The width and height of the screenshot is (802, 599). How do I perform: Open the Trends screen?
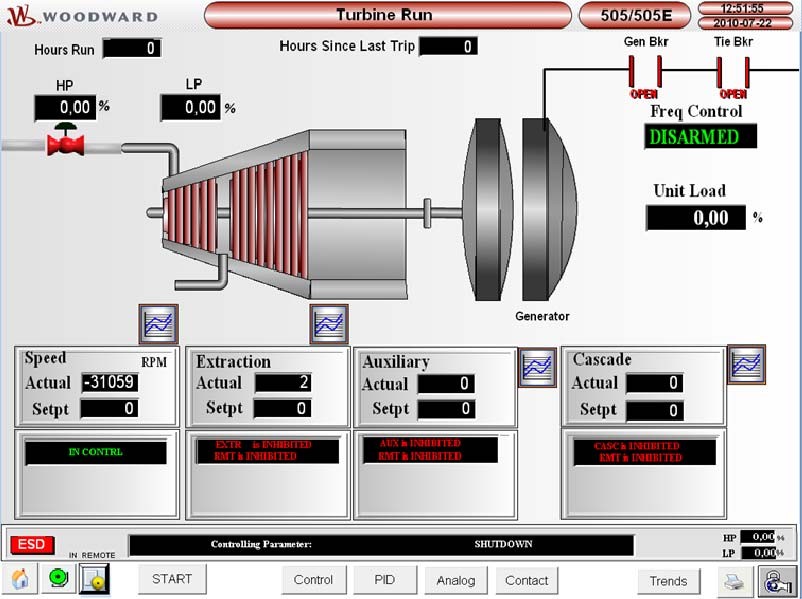[669, 582]
